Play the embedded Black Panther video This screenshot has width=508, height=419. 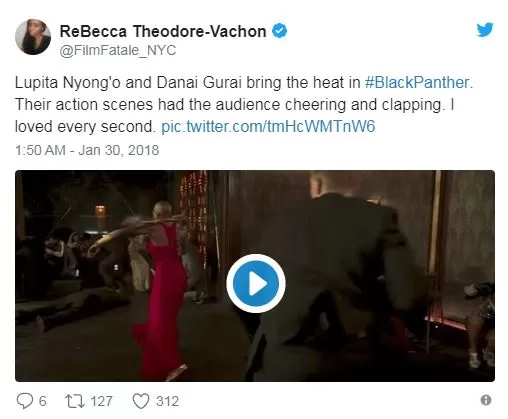(256, 283)
